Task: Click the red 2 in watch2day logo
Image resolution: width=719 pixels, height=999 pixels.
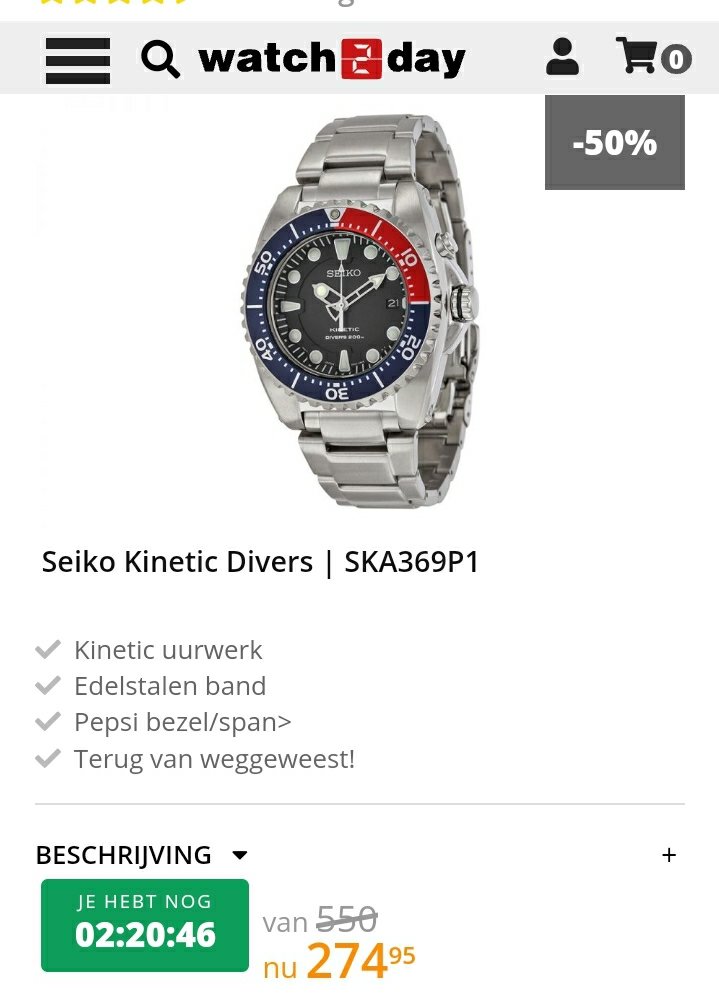Action: click(361, 59)
